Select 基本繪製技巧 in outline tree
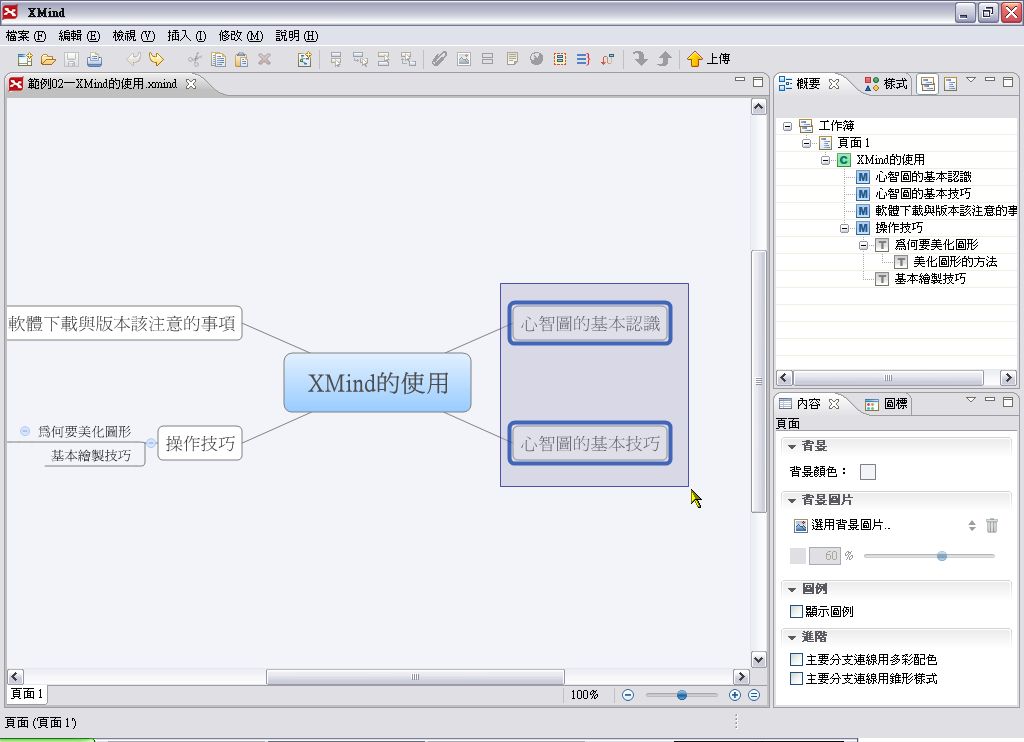 coord(929,279)
